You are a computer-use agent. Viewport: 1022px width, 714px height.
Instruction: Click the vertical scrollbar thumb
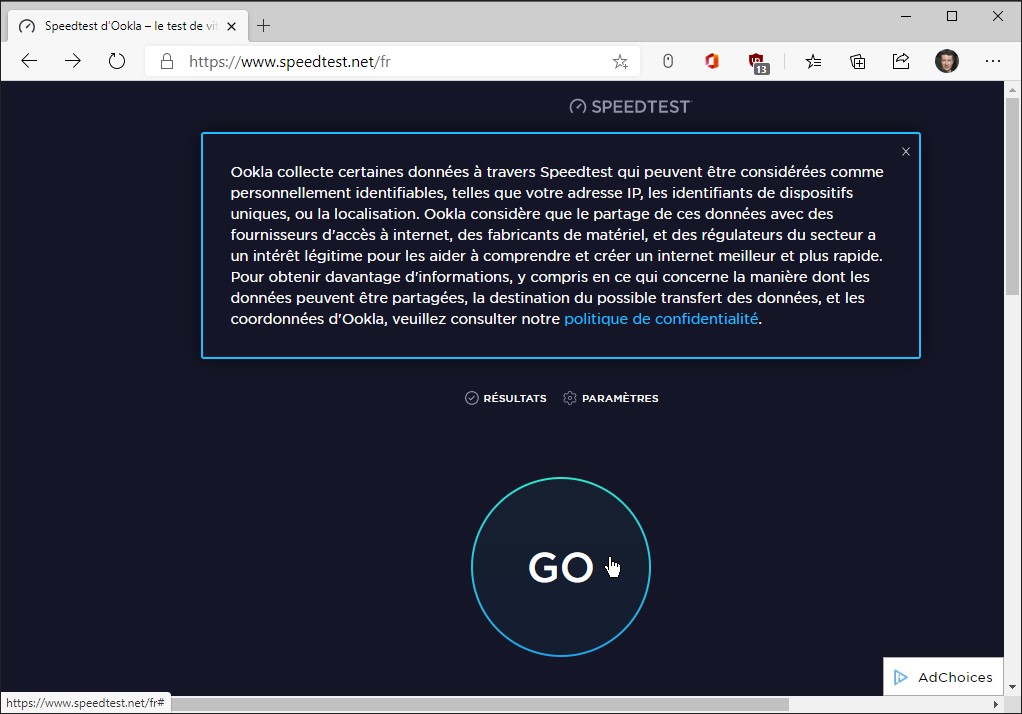1012,196
